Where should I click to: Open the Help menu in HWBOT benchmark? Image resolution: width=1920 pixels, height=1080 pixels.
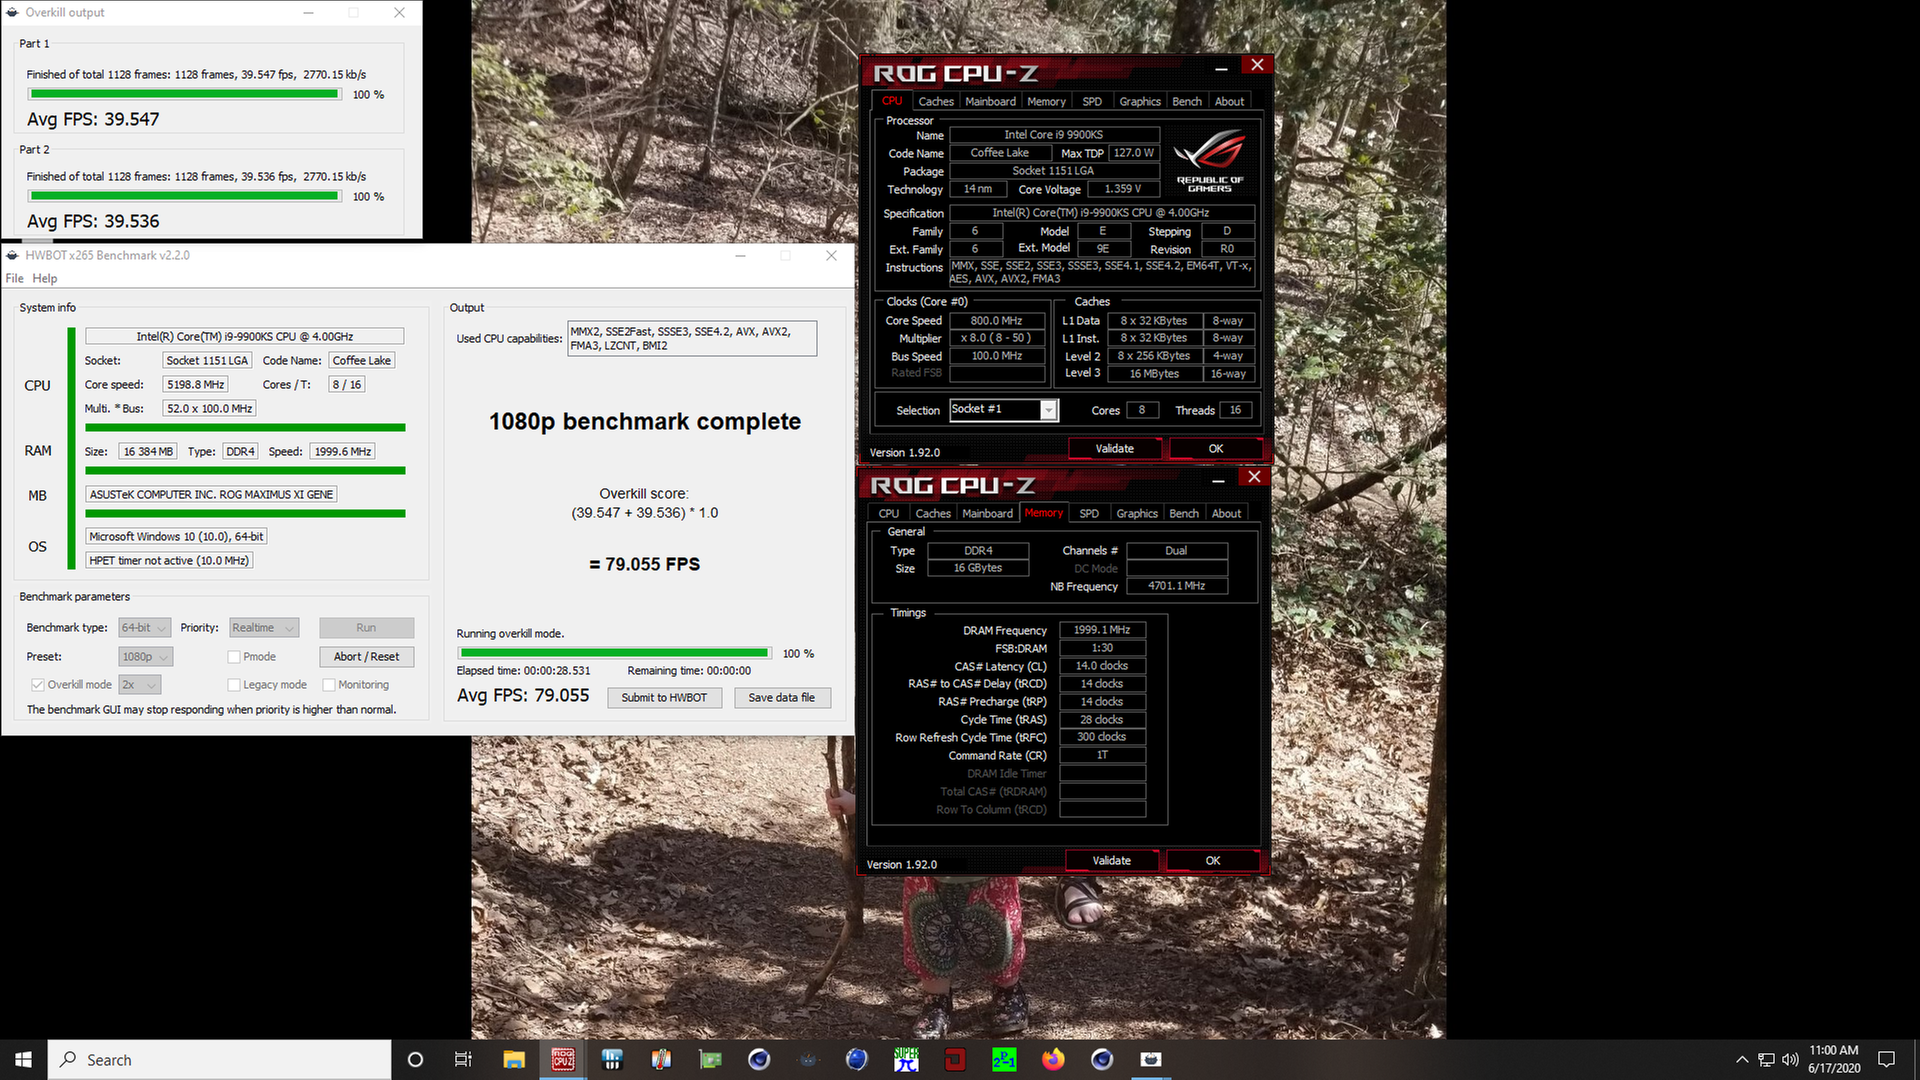(x=45, y=278)
